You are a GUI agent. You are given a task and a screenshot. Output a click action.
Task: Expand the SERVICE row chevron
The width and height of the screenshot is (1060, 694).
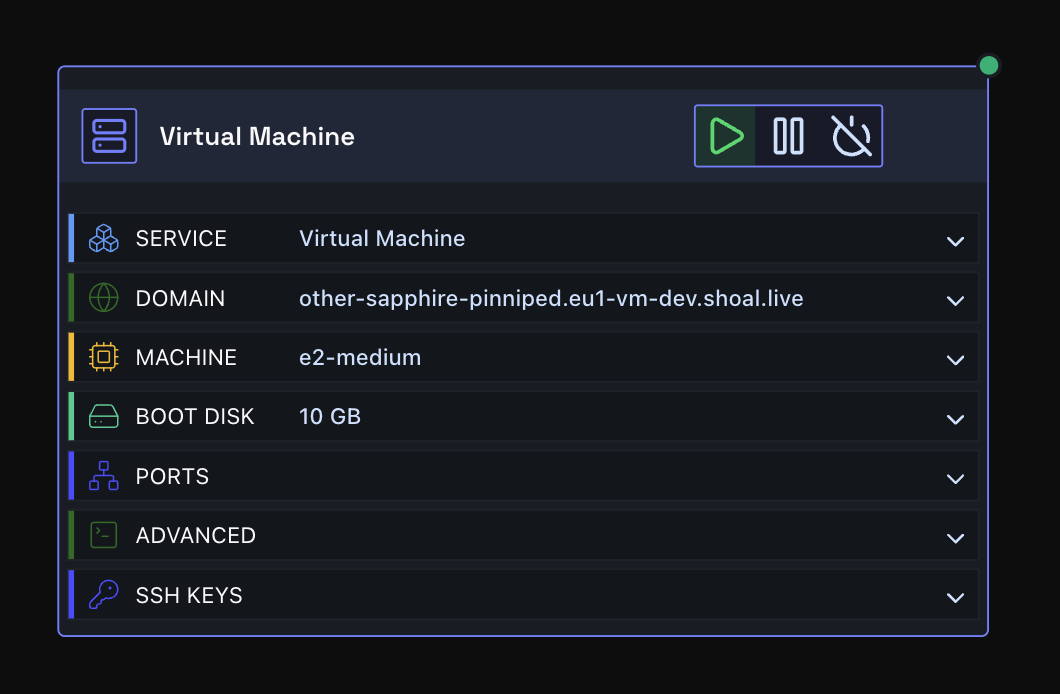click(x=955, y=241)
